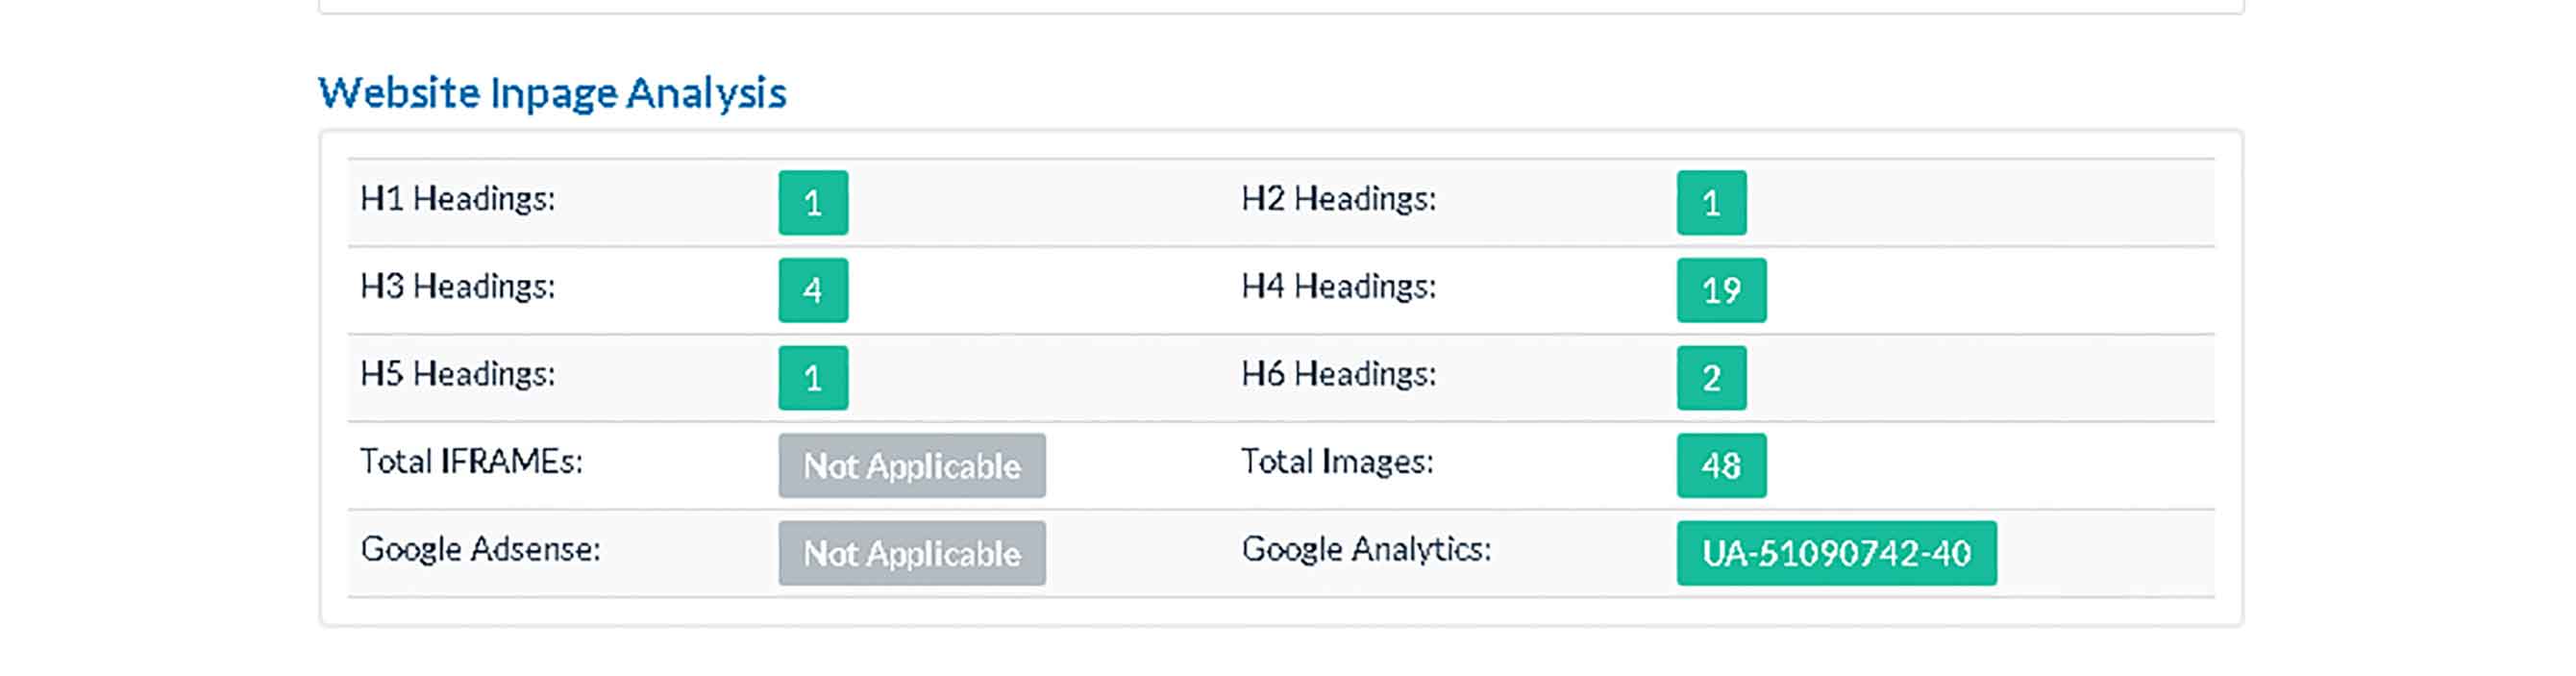
Task: Click the H2 Headings label
Action: (x=1338, y=199)
